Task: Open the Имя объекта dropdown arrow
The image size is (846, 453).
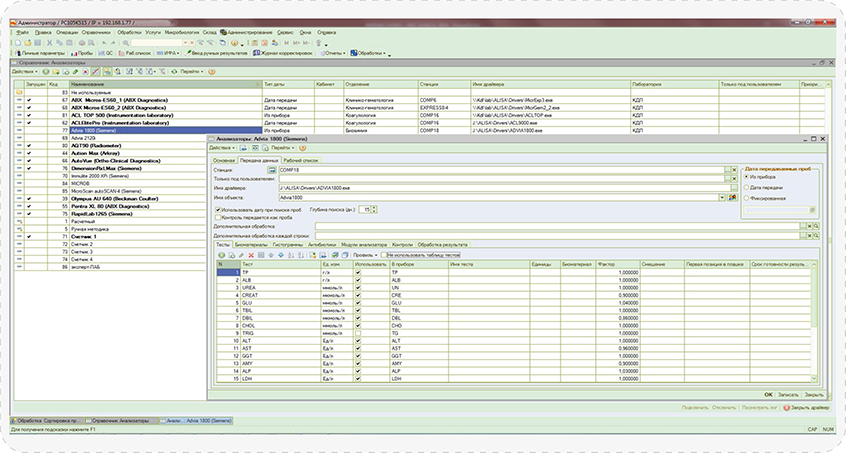Action: [722, 198]
